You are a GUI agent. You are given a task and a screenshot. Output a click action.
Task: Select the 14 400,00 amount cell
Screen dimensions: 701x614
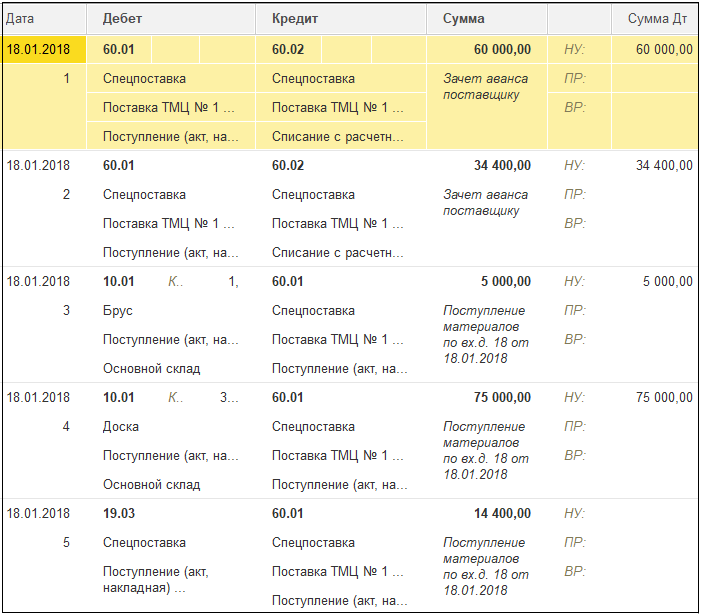(503, 513)
